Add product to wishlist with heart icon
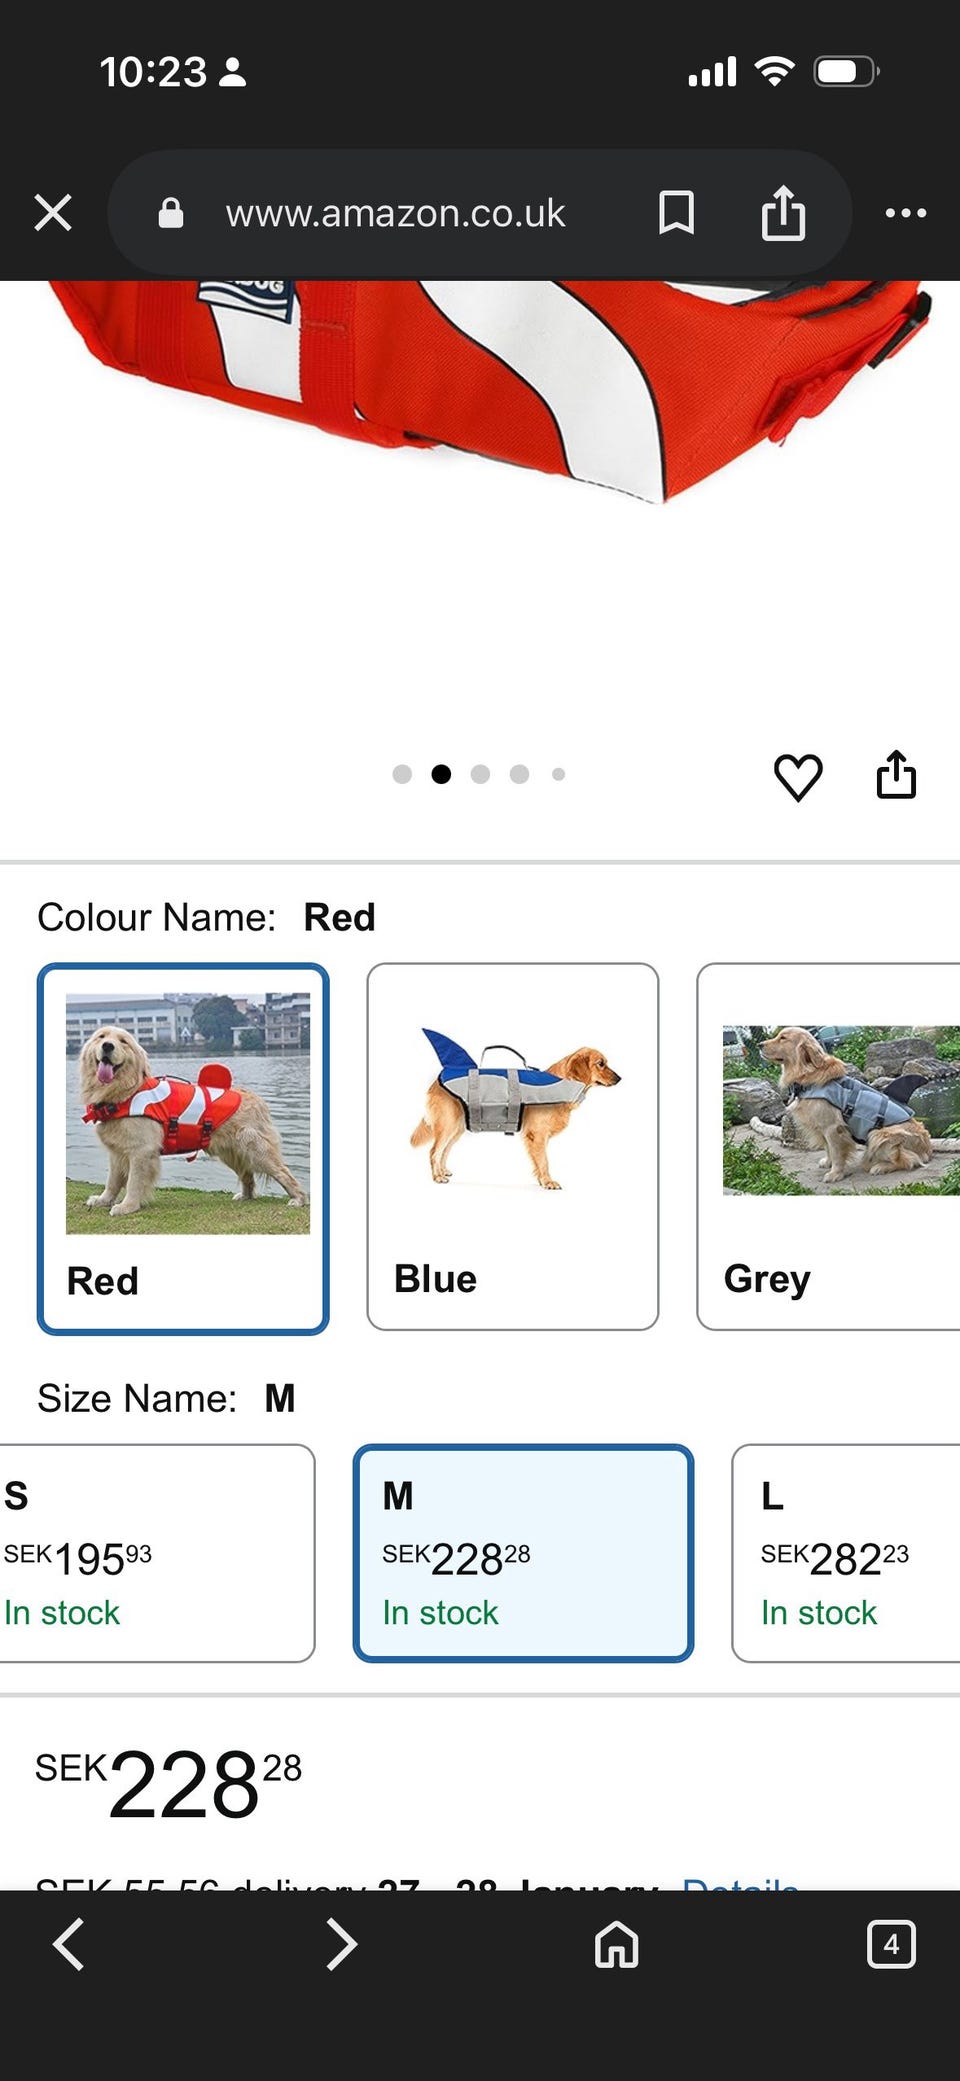Viewport: 960px width, 2081px height. [x=798, y=777]
